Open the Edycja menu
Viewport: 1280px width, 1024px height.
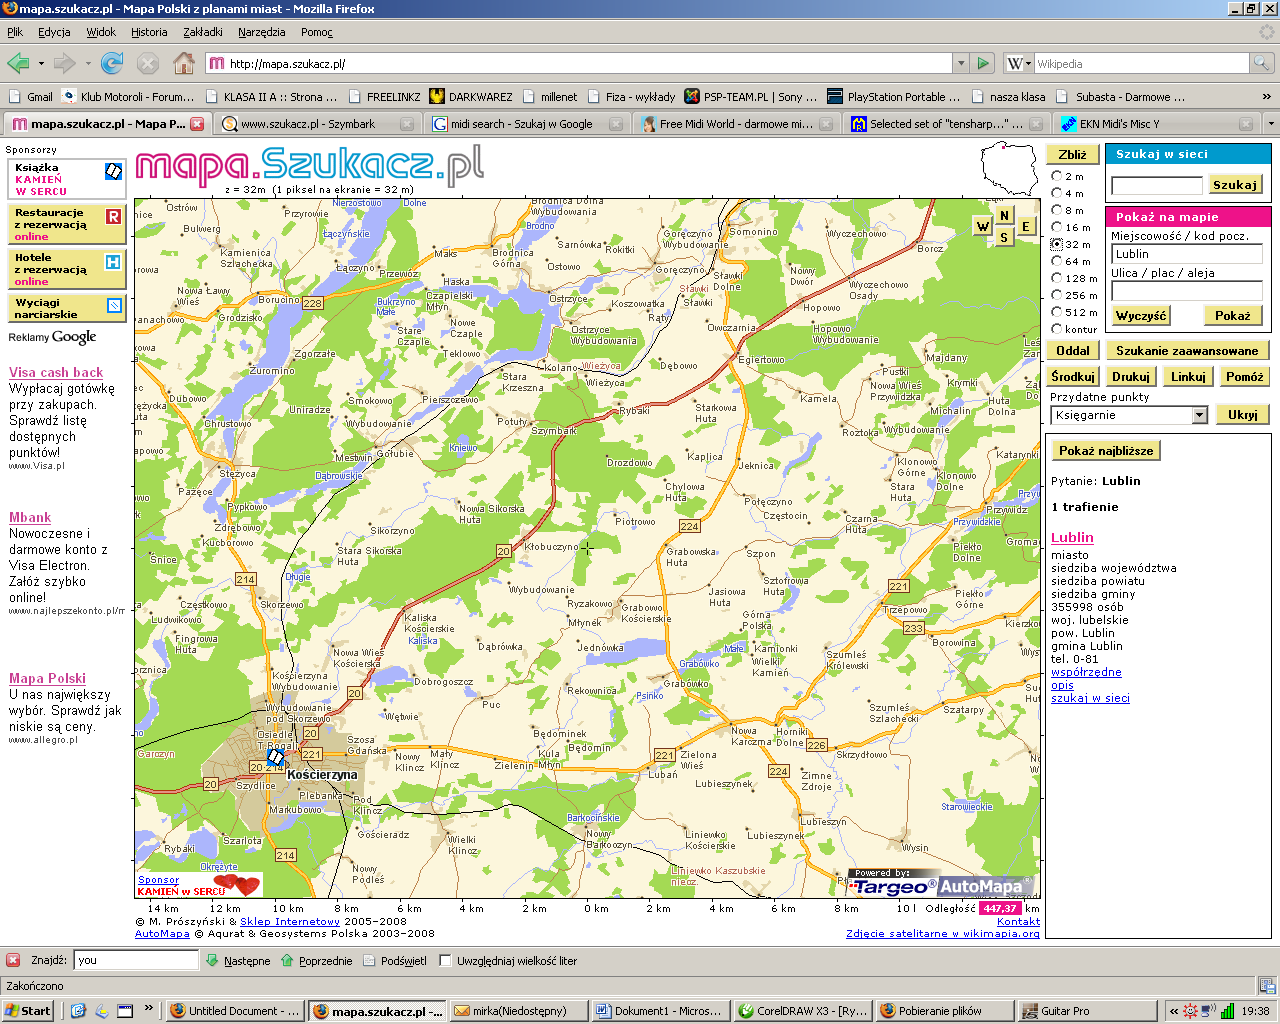click(x=54, y=32)
